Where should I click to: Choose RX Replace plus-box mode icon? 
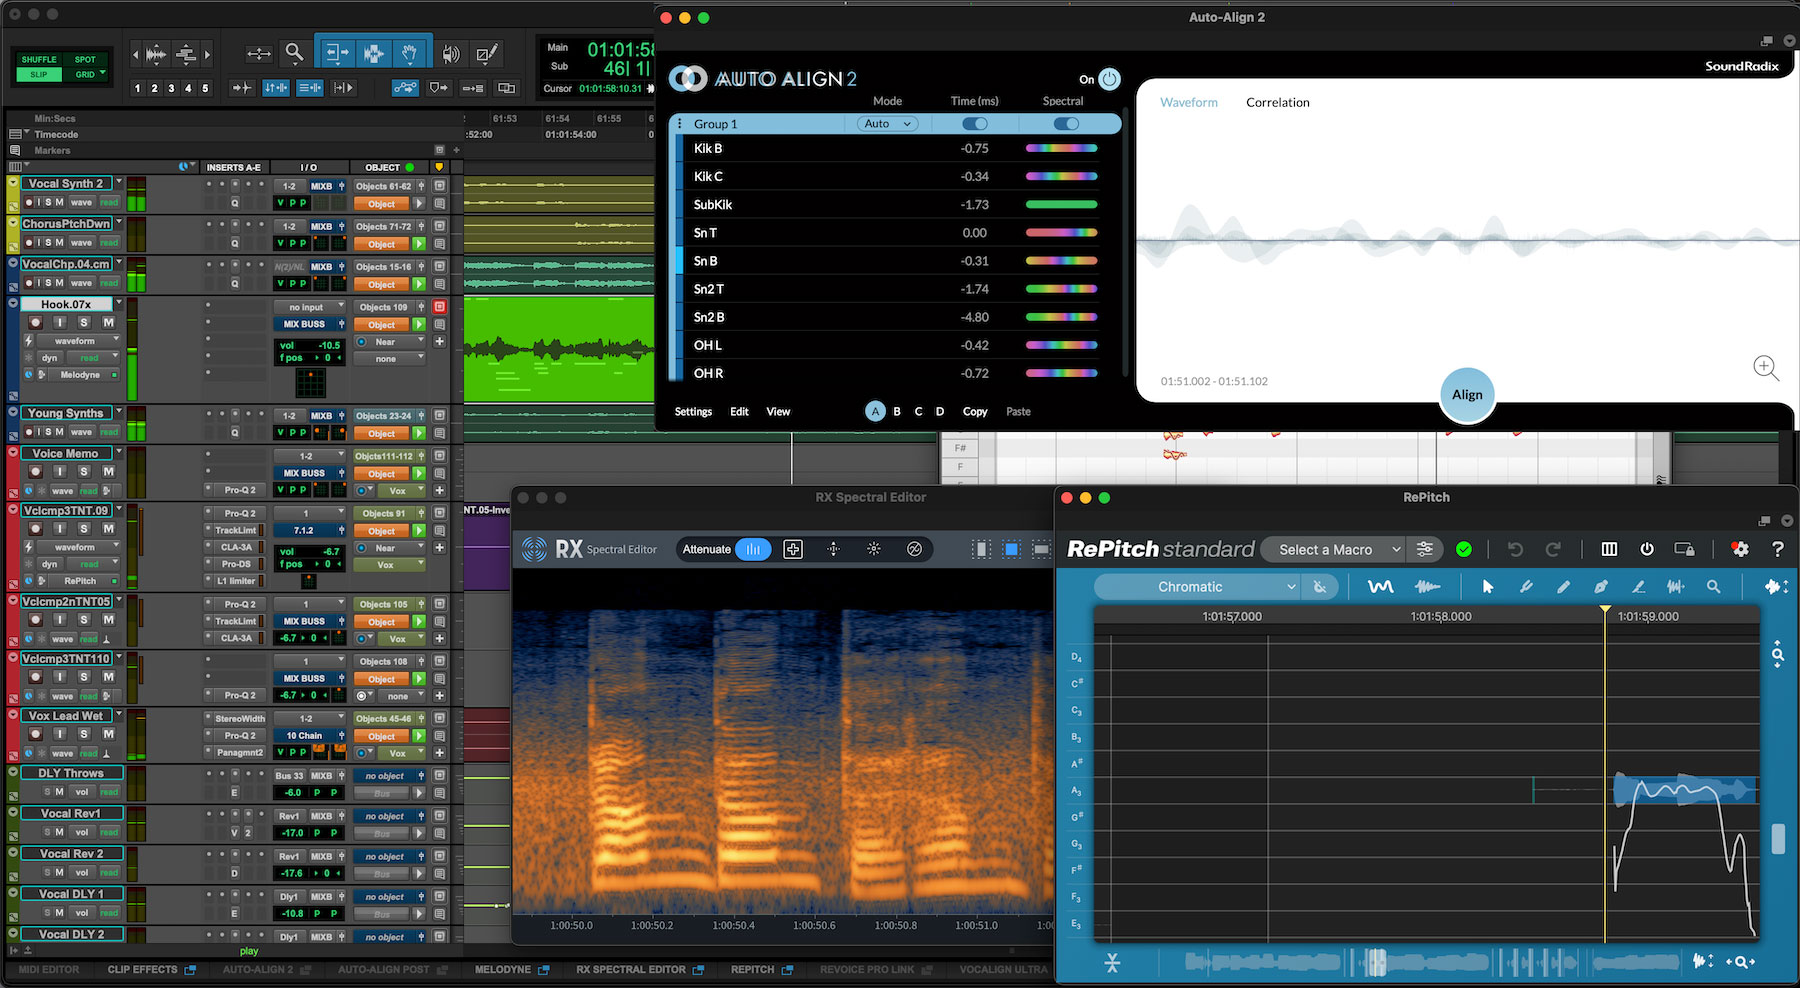(x=793, y=549)
